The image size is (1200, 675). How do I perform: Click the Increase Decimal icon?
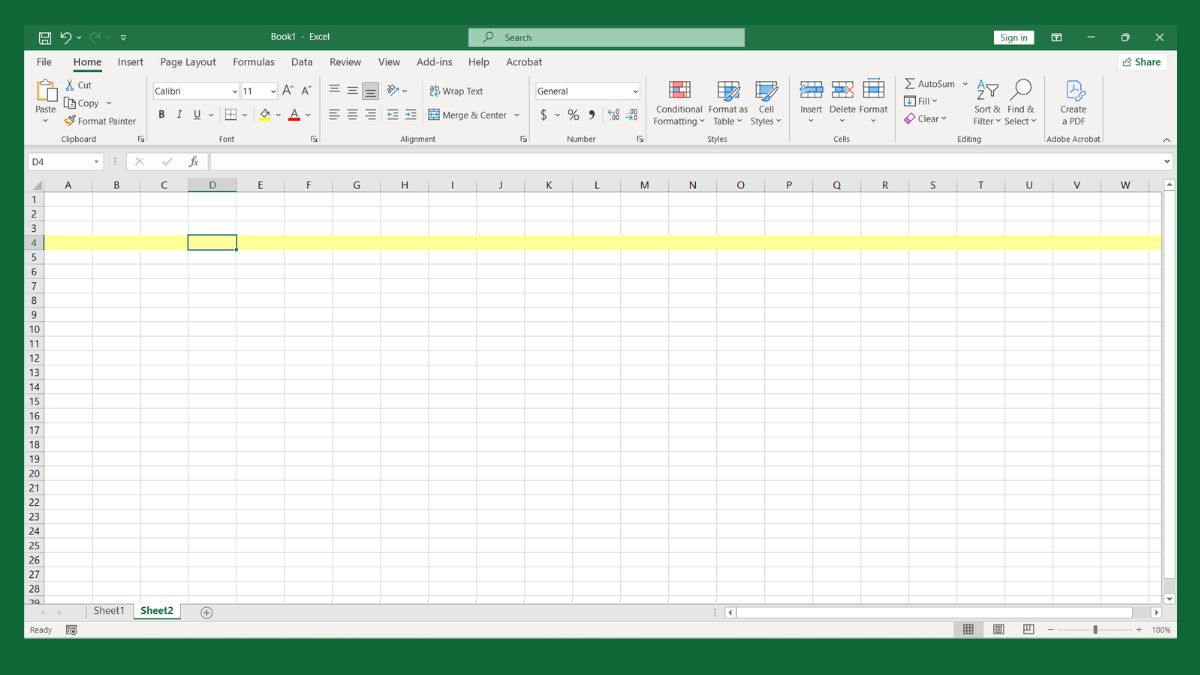pyautogui.click(x=611, y=114)
